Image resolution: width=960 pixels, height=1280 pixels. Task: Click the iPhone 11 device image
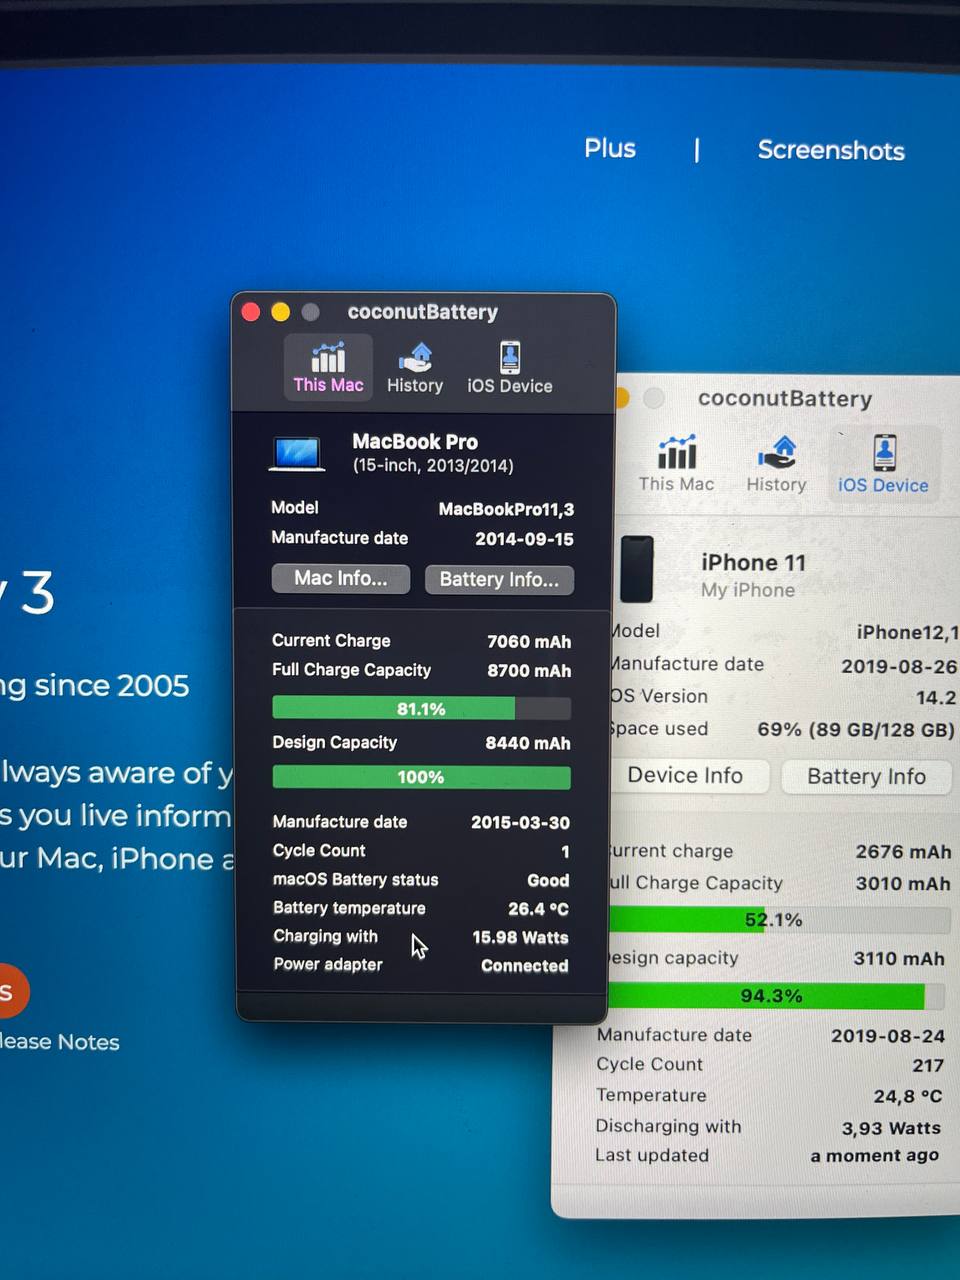[636, 568]
